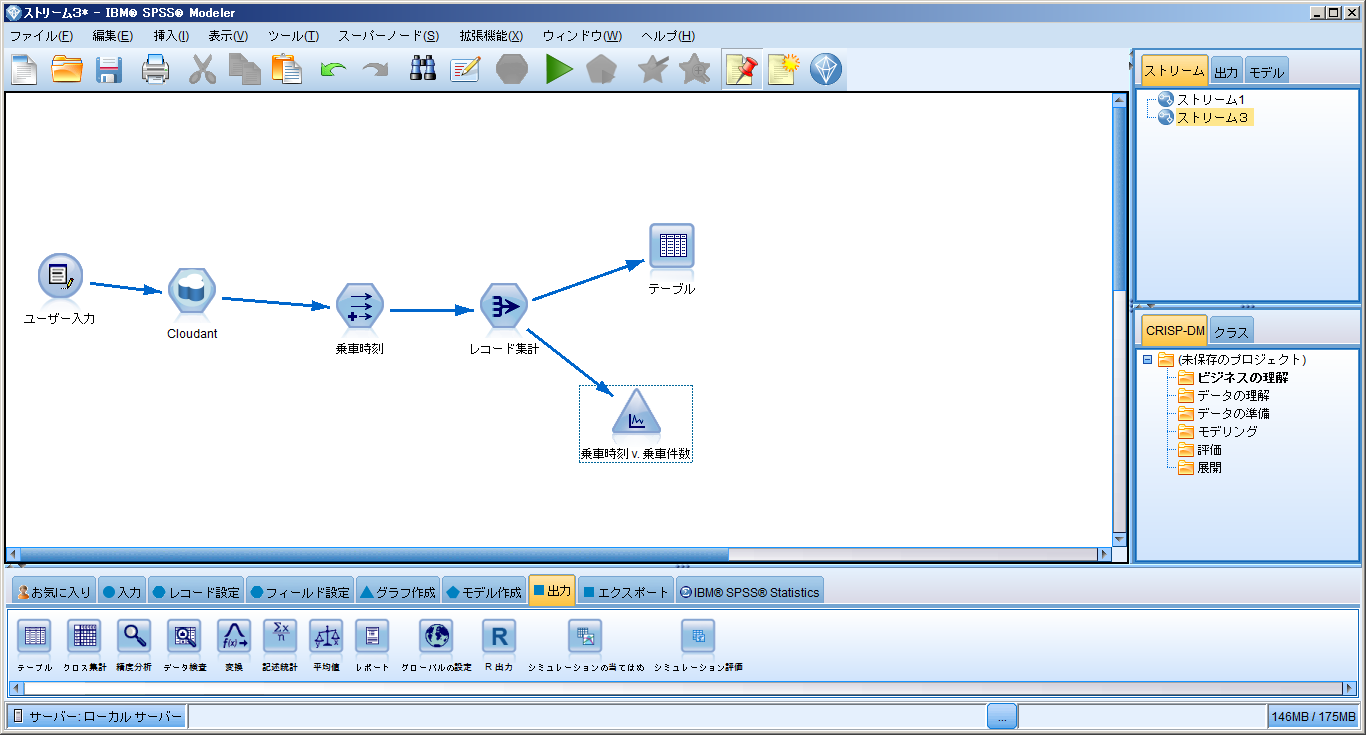
Task: Pick the グローバルの設定 node from the palette
Action: (x=436, y=636)
